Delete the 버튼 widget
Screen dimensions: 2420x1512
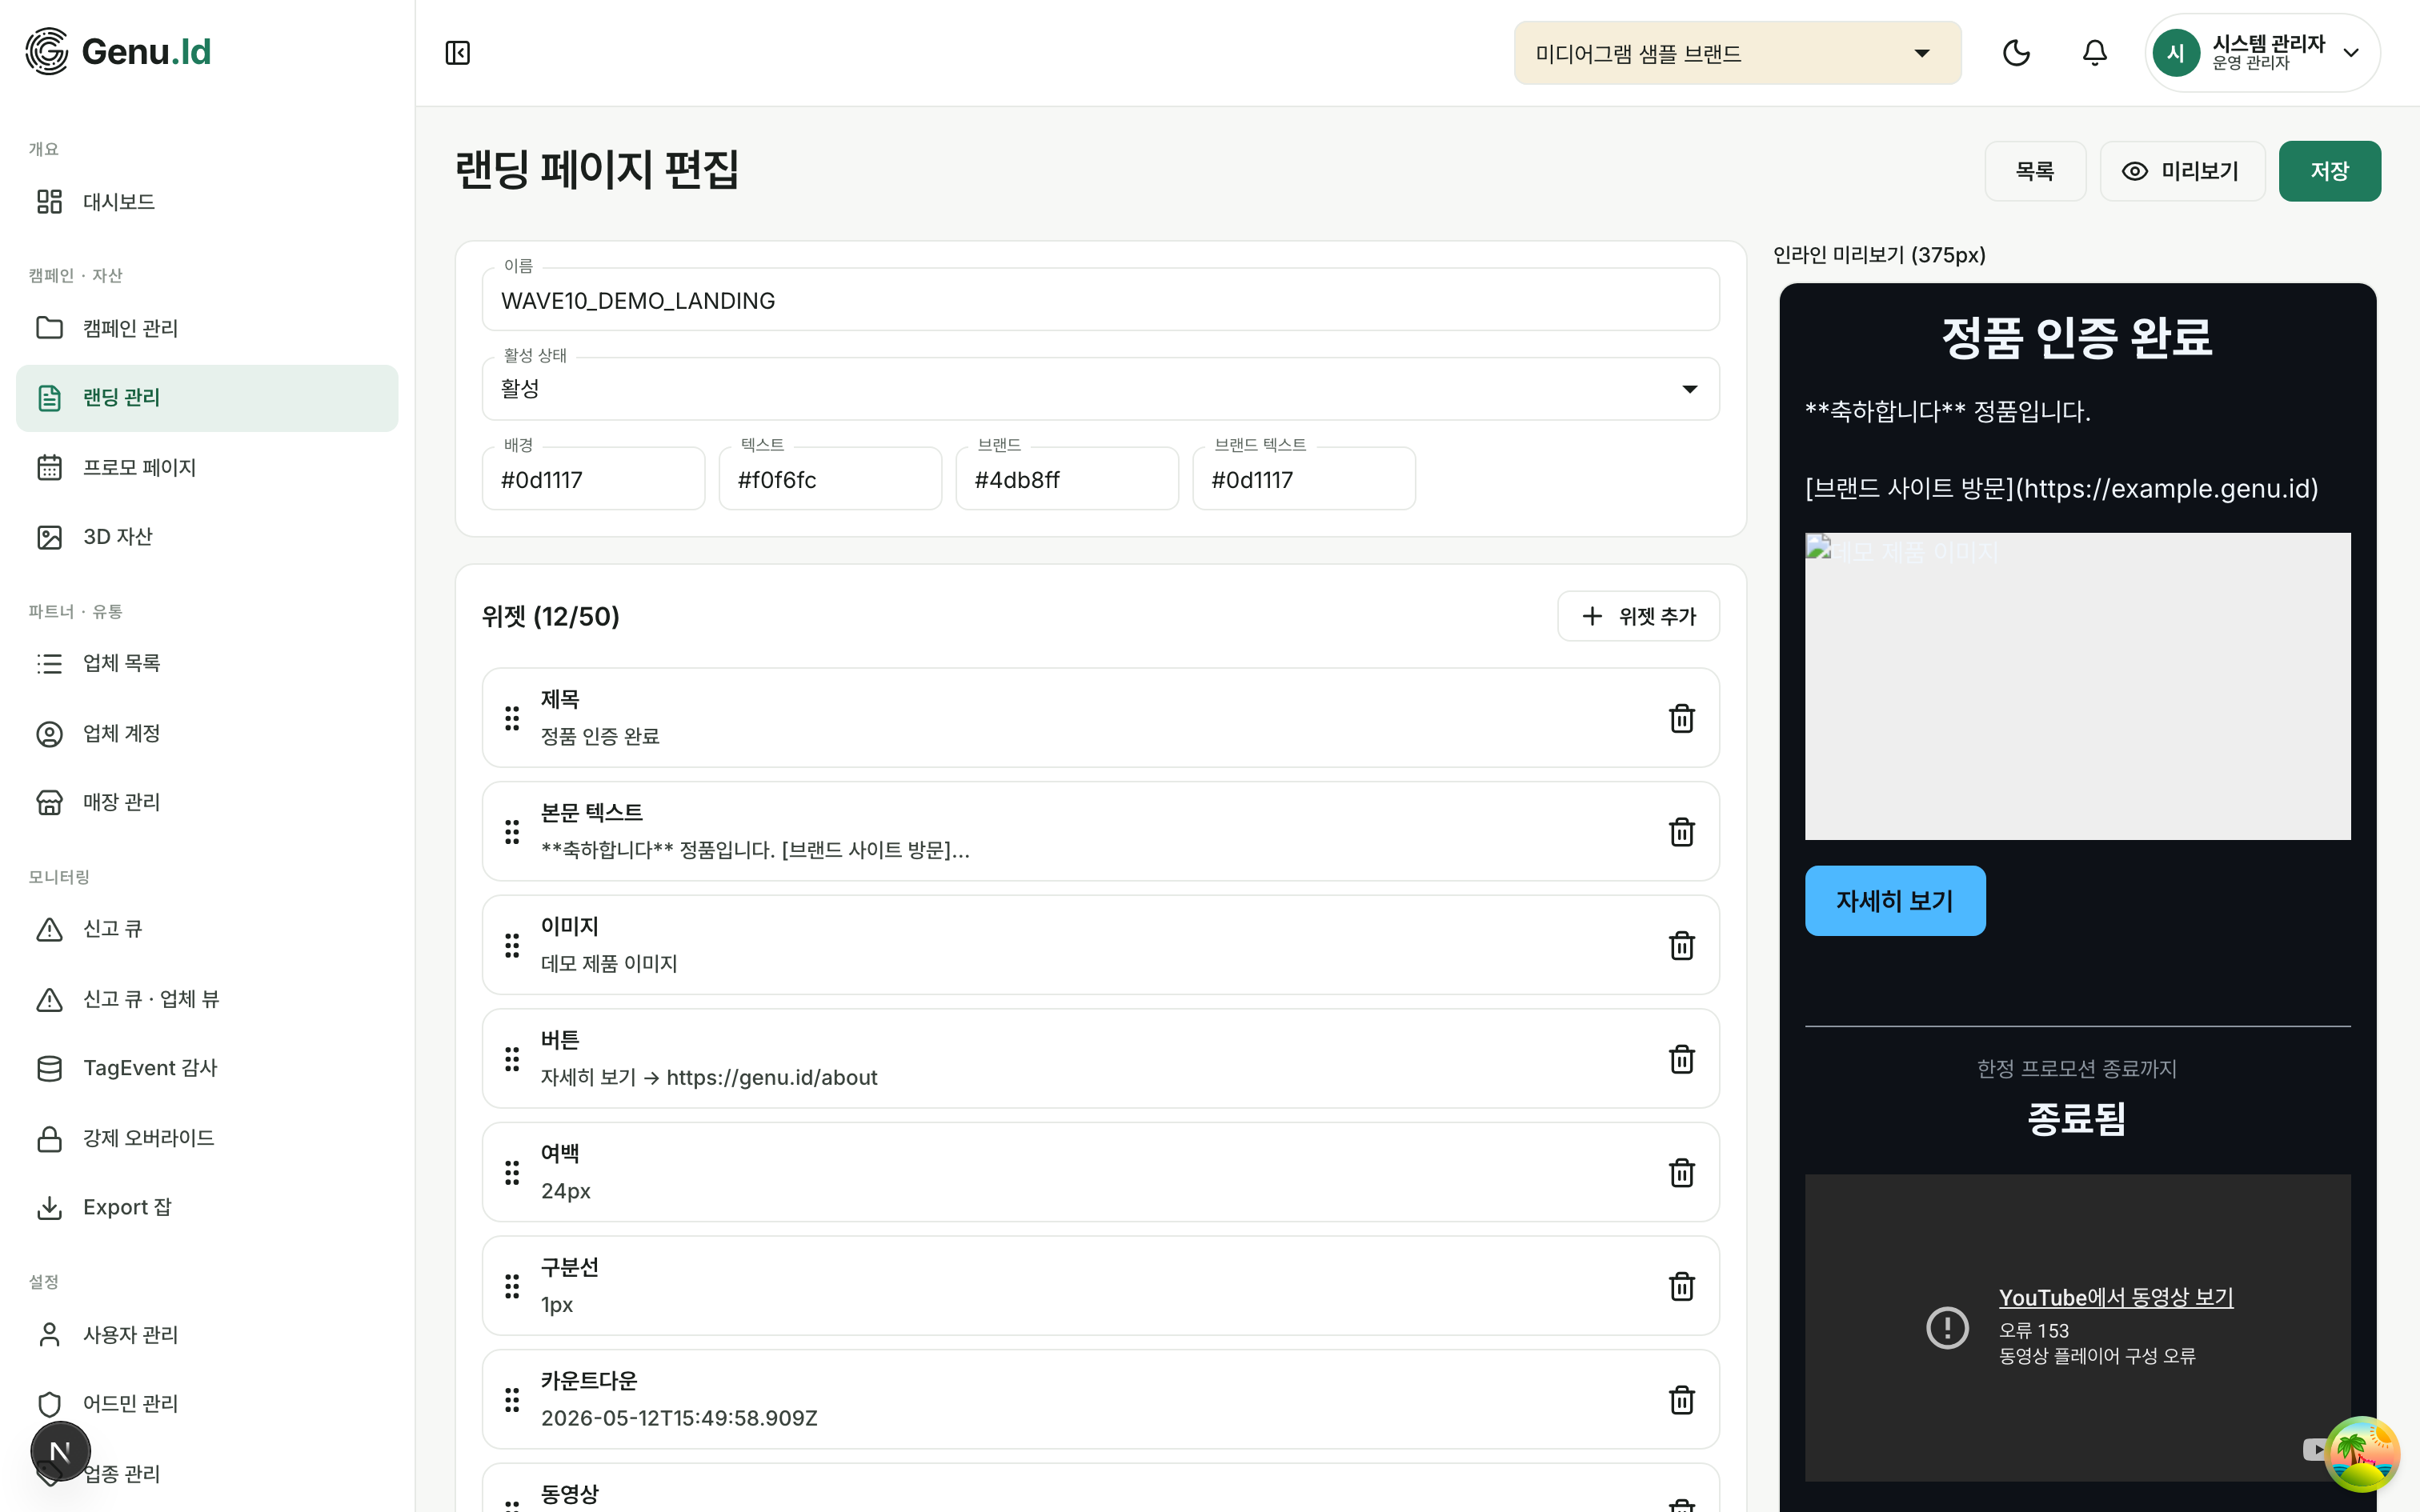[x=1681, y=1059]
